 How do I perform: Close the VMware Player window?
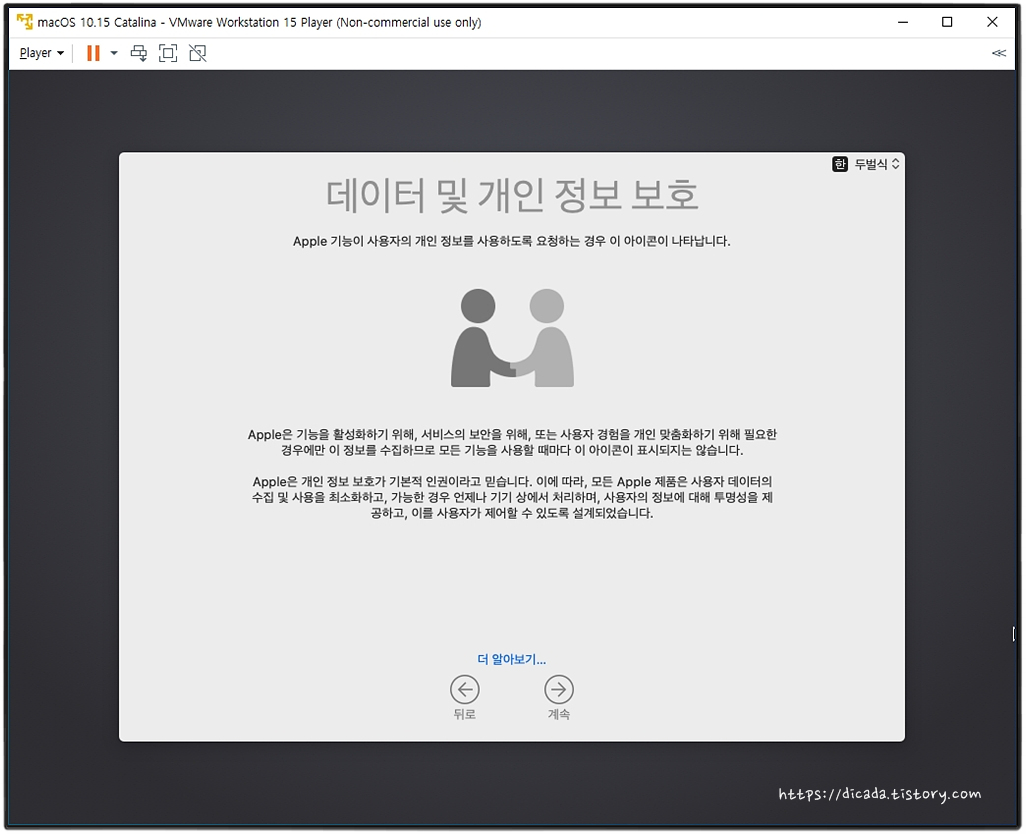992,22
